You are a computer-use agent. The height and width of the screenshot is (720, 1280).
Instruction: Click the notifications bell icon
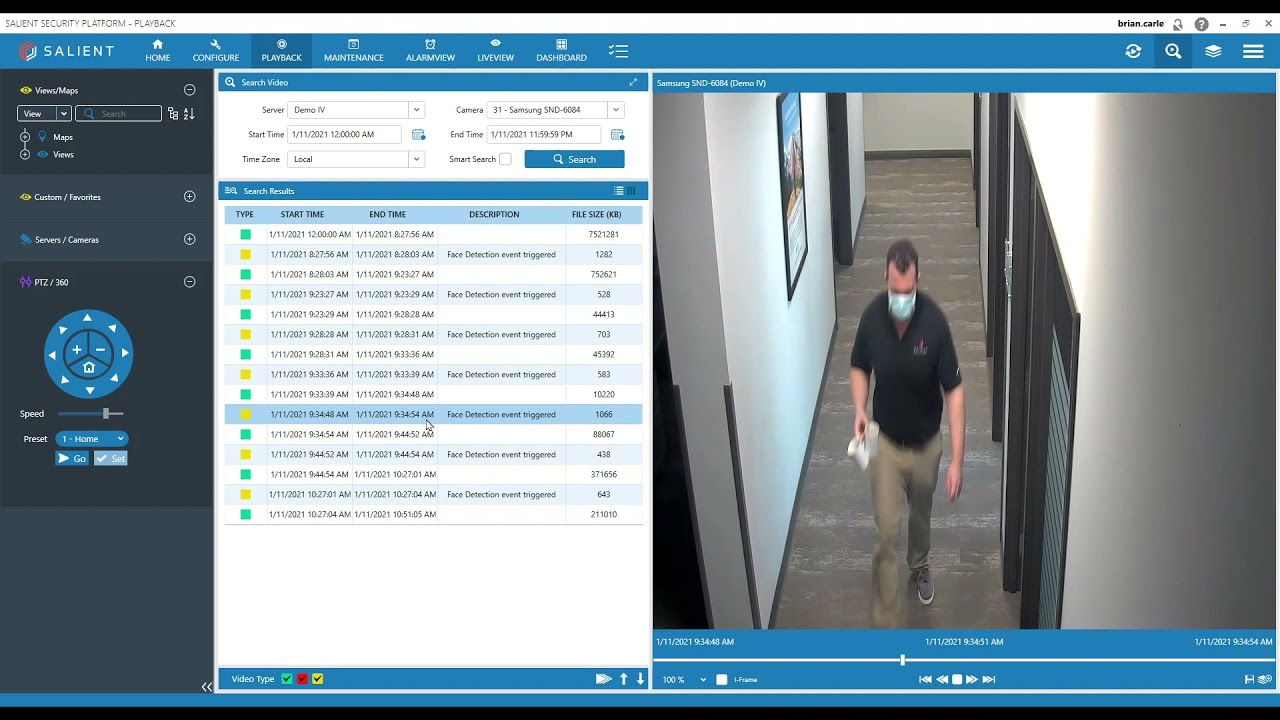[1178, 24]
